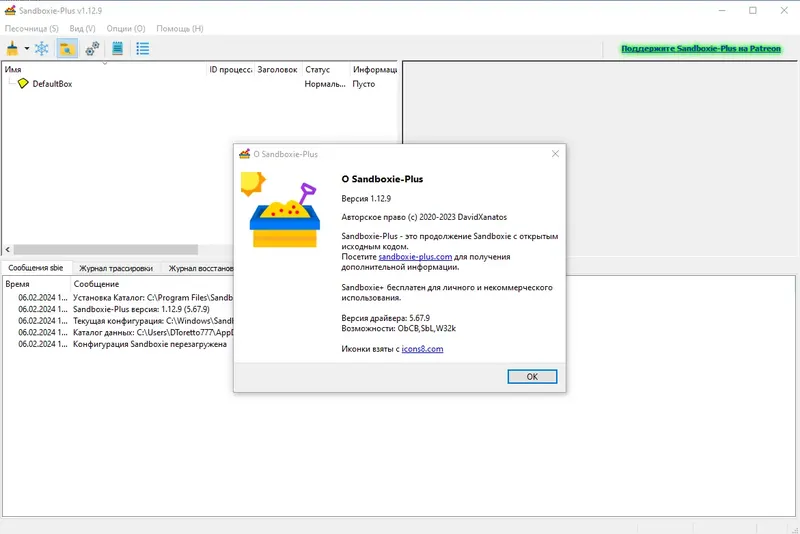The width and height of the screenshot is (800, 534).
Task: Open the Опции (O) menu
Action: 126,29
